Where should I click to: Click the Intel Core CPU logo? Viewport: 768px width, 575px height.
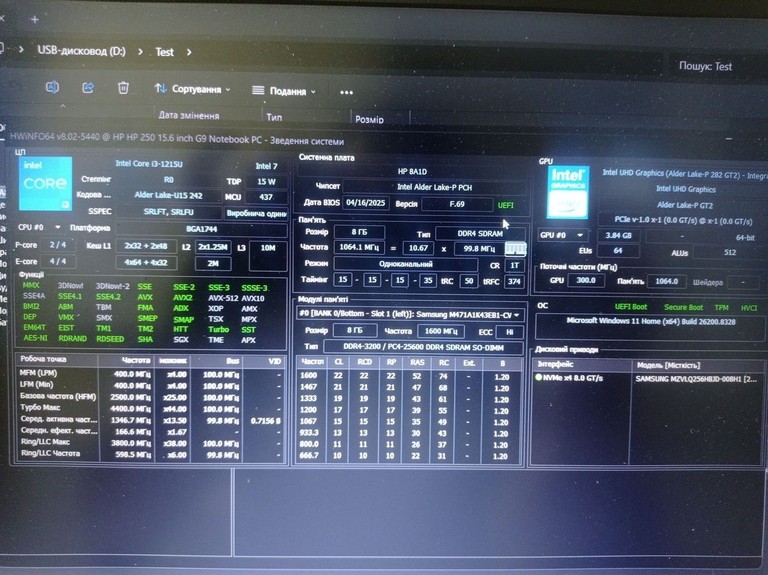click(x=46, y=184)
